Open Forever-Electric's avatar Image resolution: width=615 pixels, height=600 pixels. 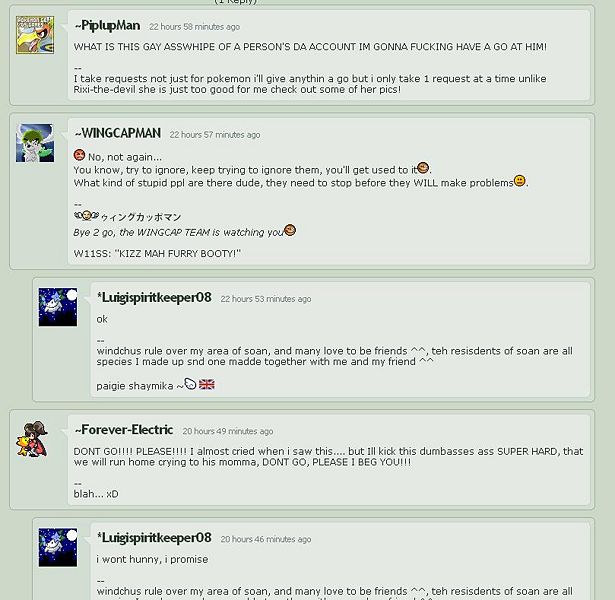(x=32, y=439)
